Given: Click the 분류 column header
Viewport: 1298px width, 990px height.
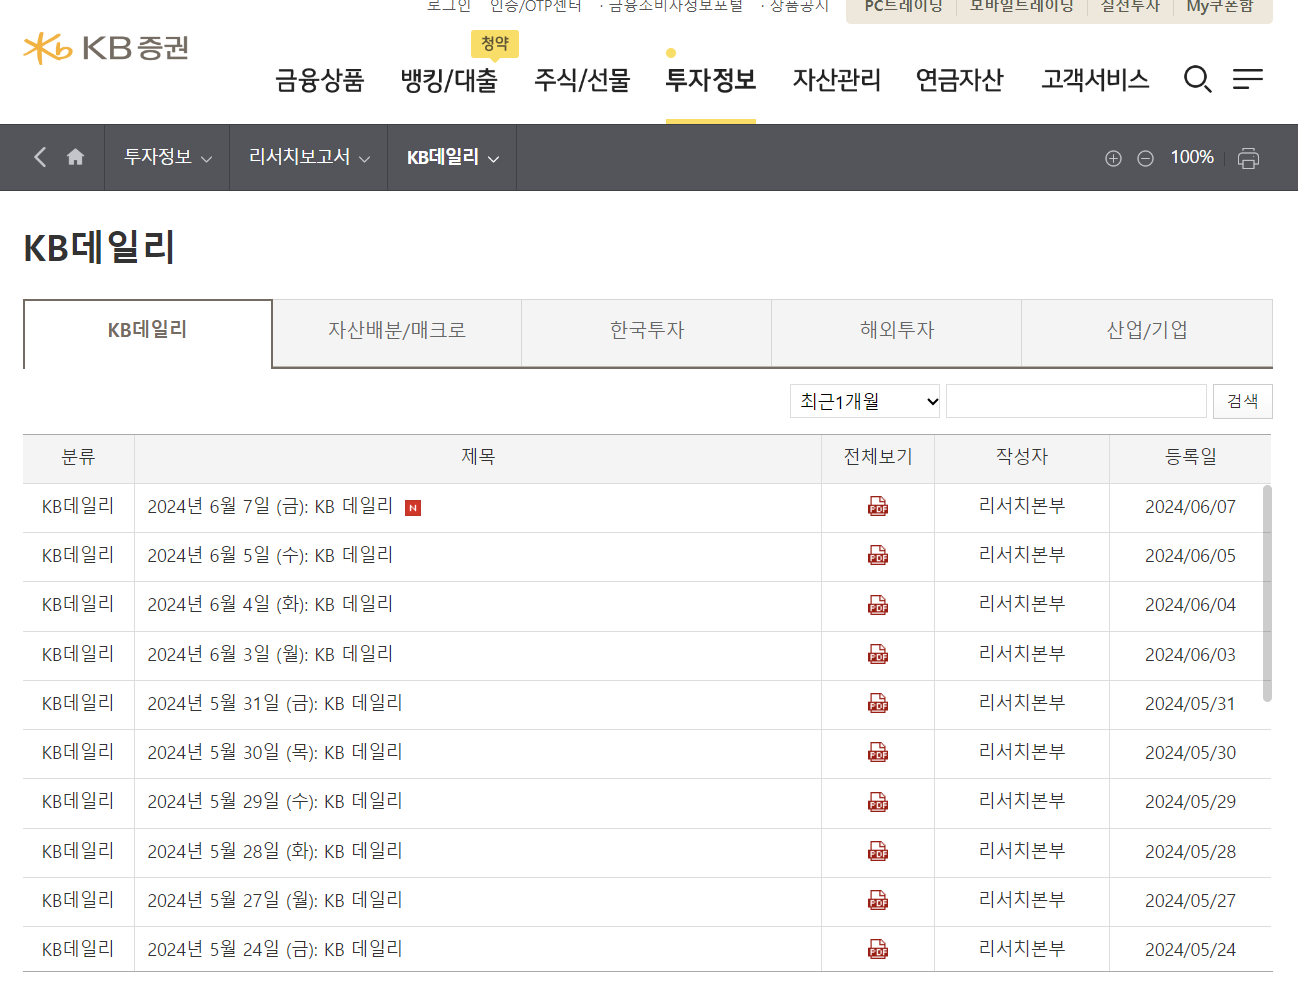Looking at the screenshot, I should click(x=78, y=457).
